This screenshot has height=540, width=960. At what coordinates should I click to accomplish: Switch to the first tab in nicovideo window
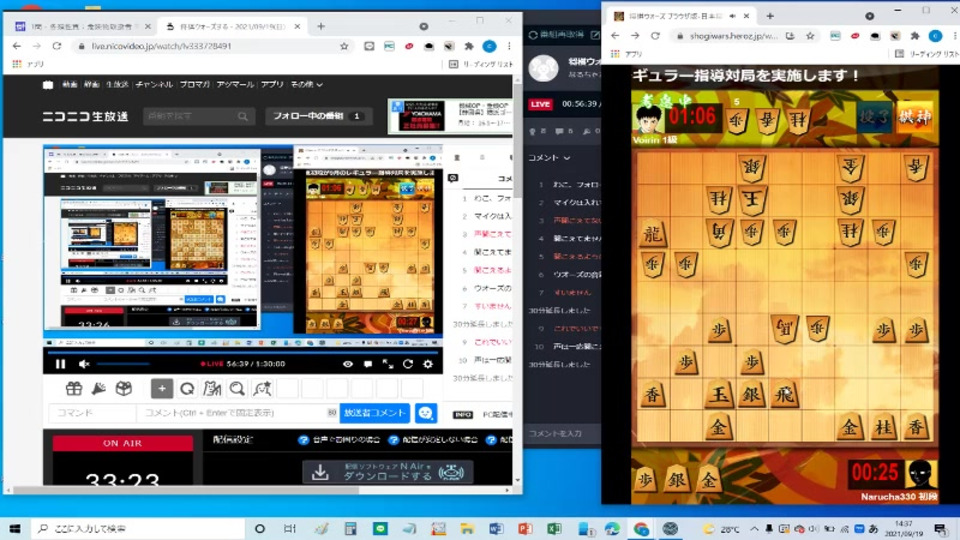pos(83,26)
